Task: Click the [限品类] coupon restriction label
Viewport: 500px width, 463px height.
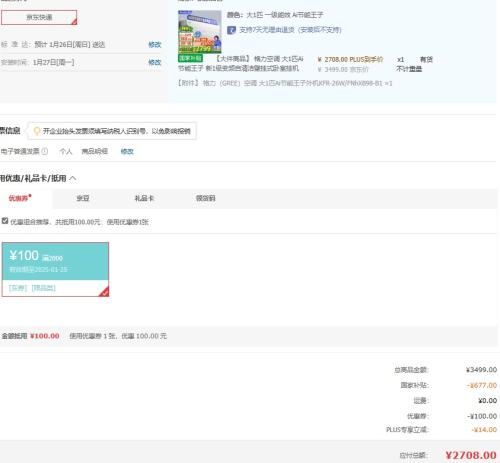Action: pos(44,288)
